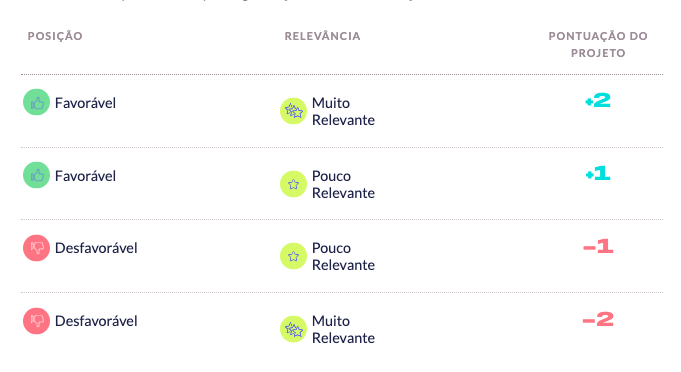The height and width of the screenshot is (372, 681).
Task: Click the green thumbs-up icon in first row
Action: click(x=36, y=102)
